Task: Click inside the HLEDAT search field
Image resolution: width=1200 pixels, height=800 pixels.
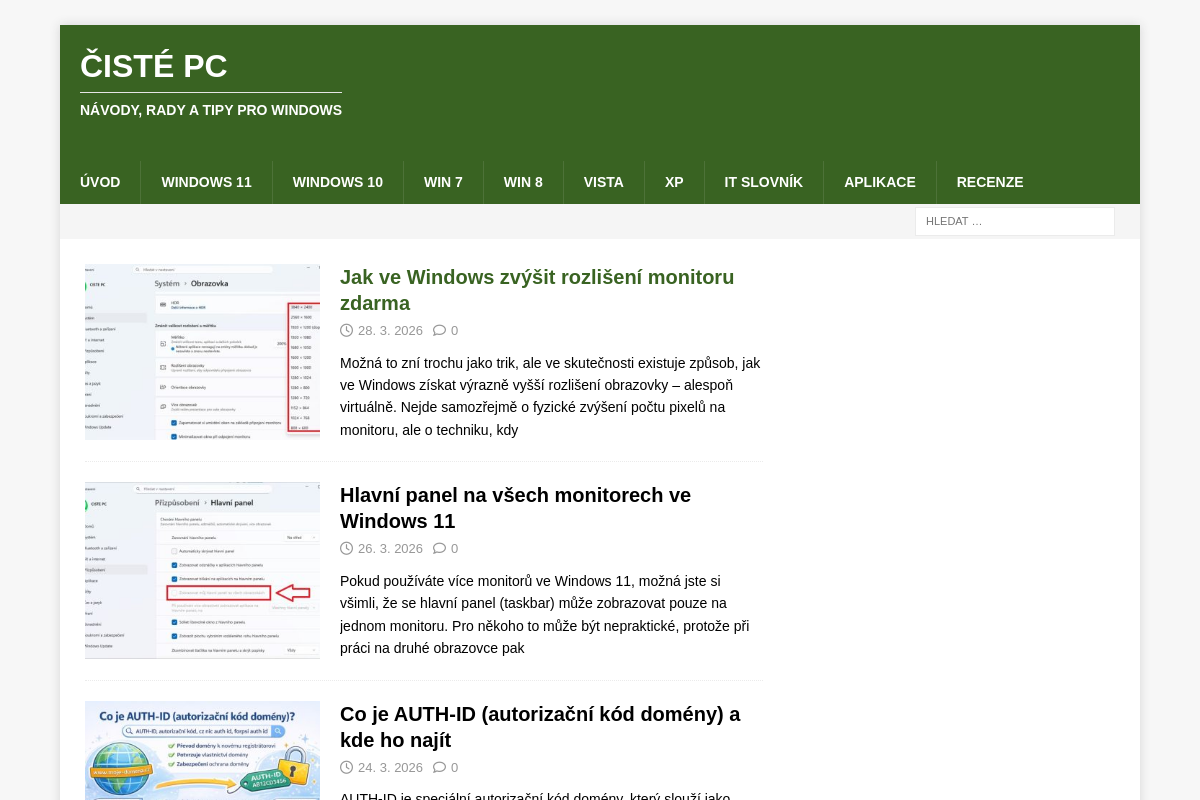Action: pyautogui.click(x=1014, y=221)
